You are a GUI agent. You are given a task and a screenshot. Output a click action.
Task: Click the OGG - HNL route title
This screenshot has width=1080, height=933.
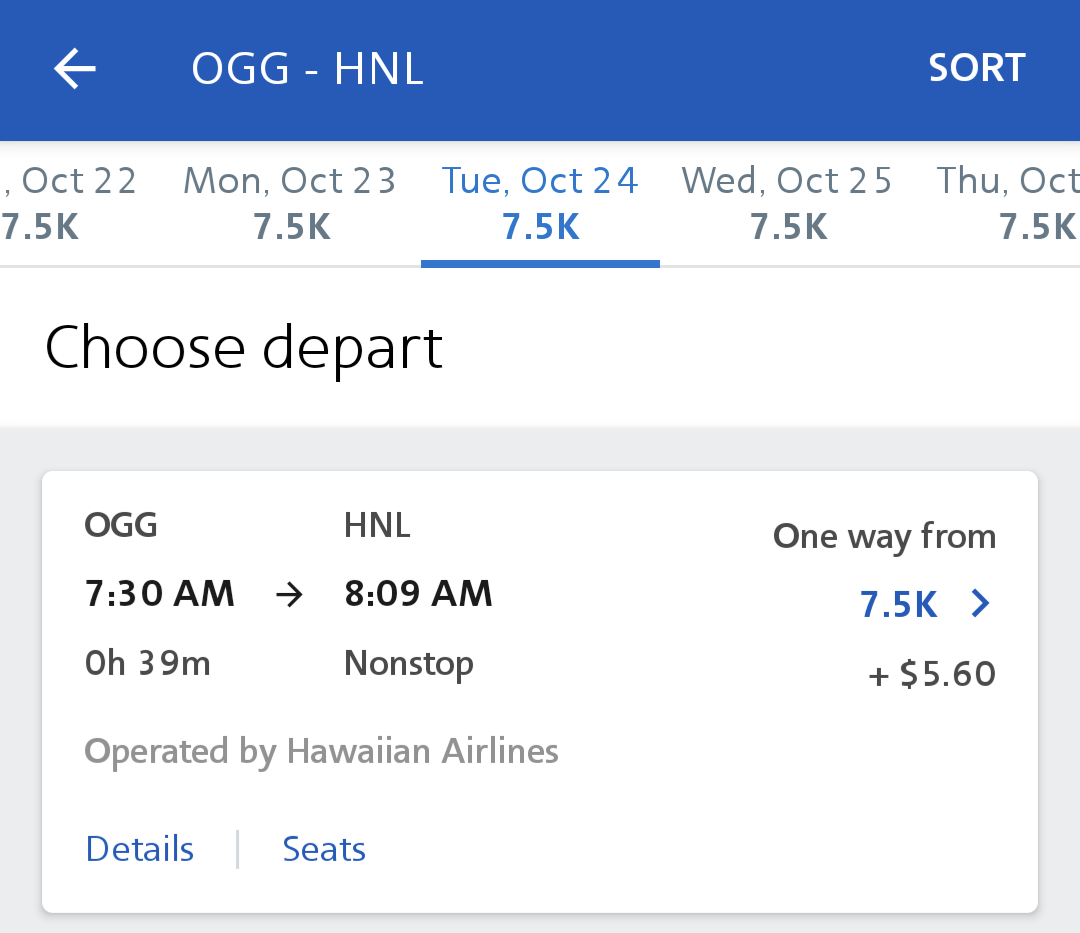point(307,69)
